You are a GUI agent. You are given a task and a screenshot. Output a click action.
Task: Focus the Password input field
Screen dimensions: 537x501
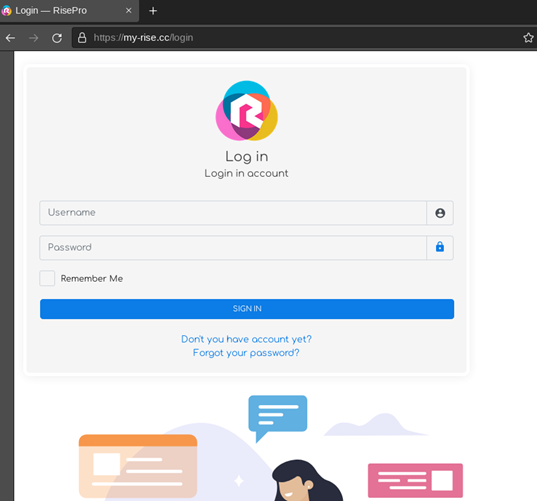point(233,248)
